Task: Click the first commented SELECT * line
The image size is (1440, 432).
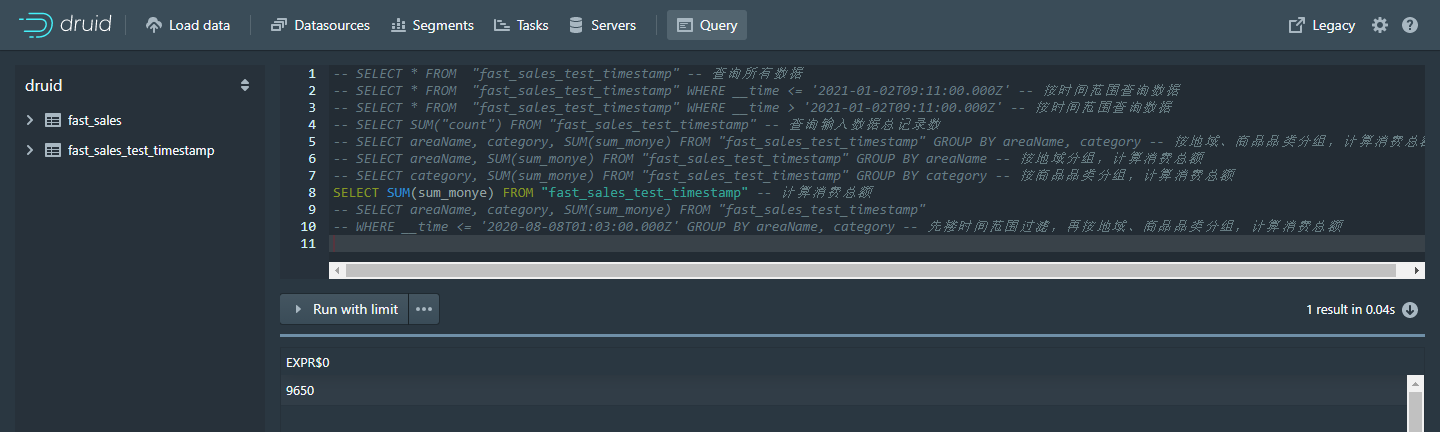Action: click(567, 73)
